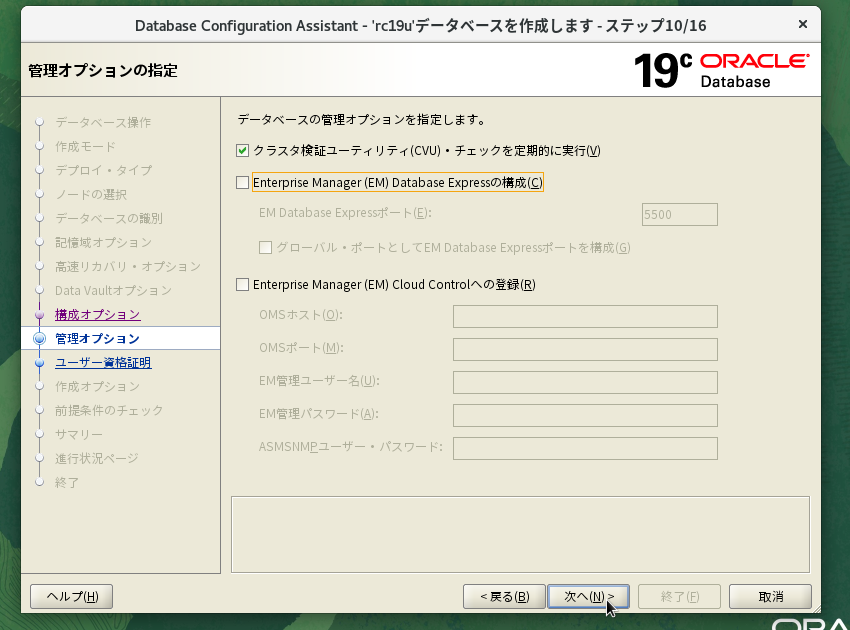Click the OMSポート input field
Viewport: 850px width, 630px height.
pos(585,349)
